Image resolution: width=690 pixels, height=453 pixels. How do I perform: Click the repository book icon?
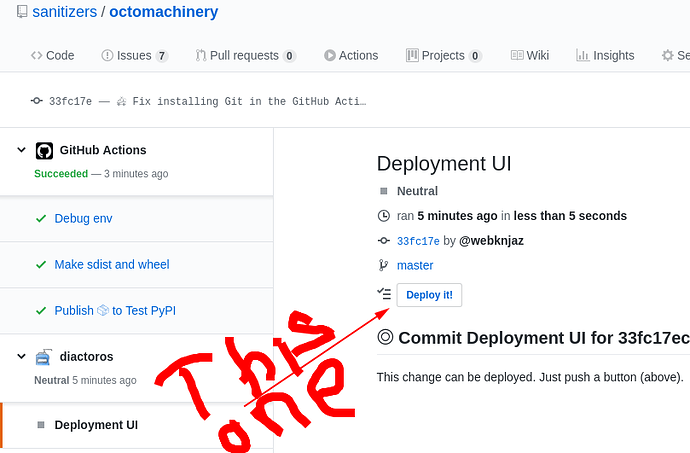[22, 12]
